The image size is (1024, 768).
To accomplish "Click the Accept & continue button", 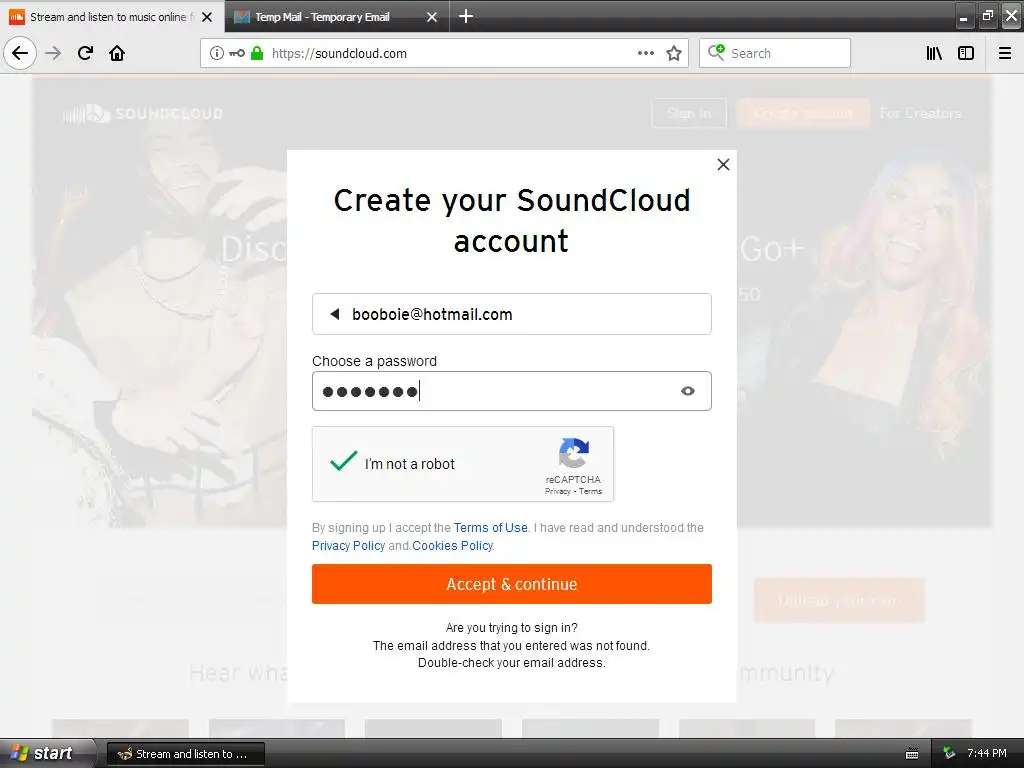I will pyautogui.click(x=511, y=584).
